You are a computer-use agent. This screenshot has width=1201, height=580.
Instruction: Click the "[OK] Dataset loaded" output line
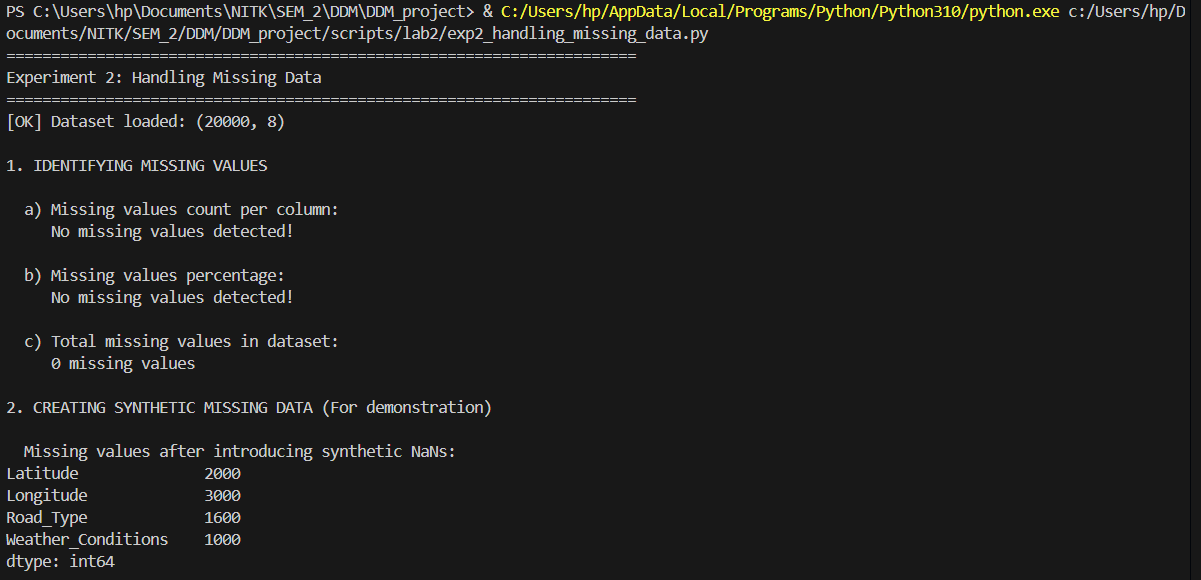[x=147, y=122]
